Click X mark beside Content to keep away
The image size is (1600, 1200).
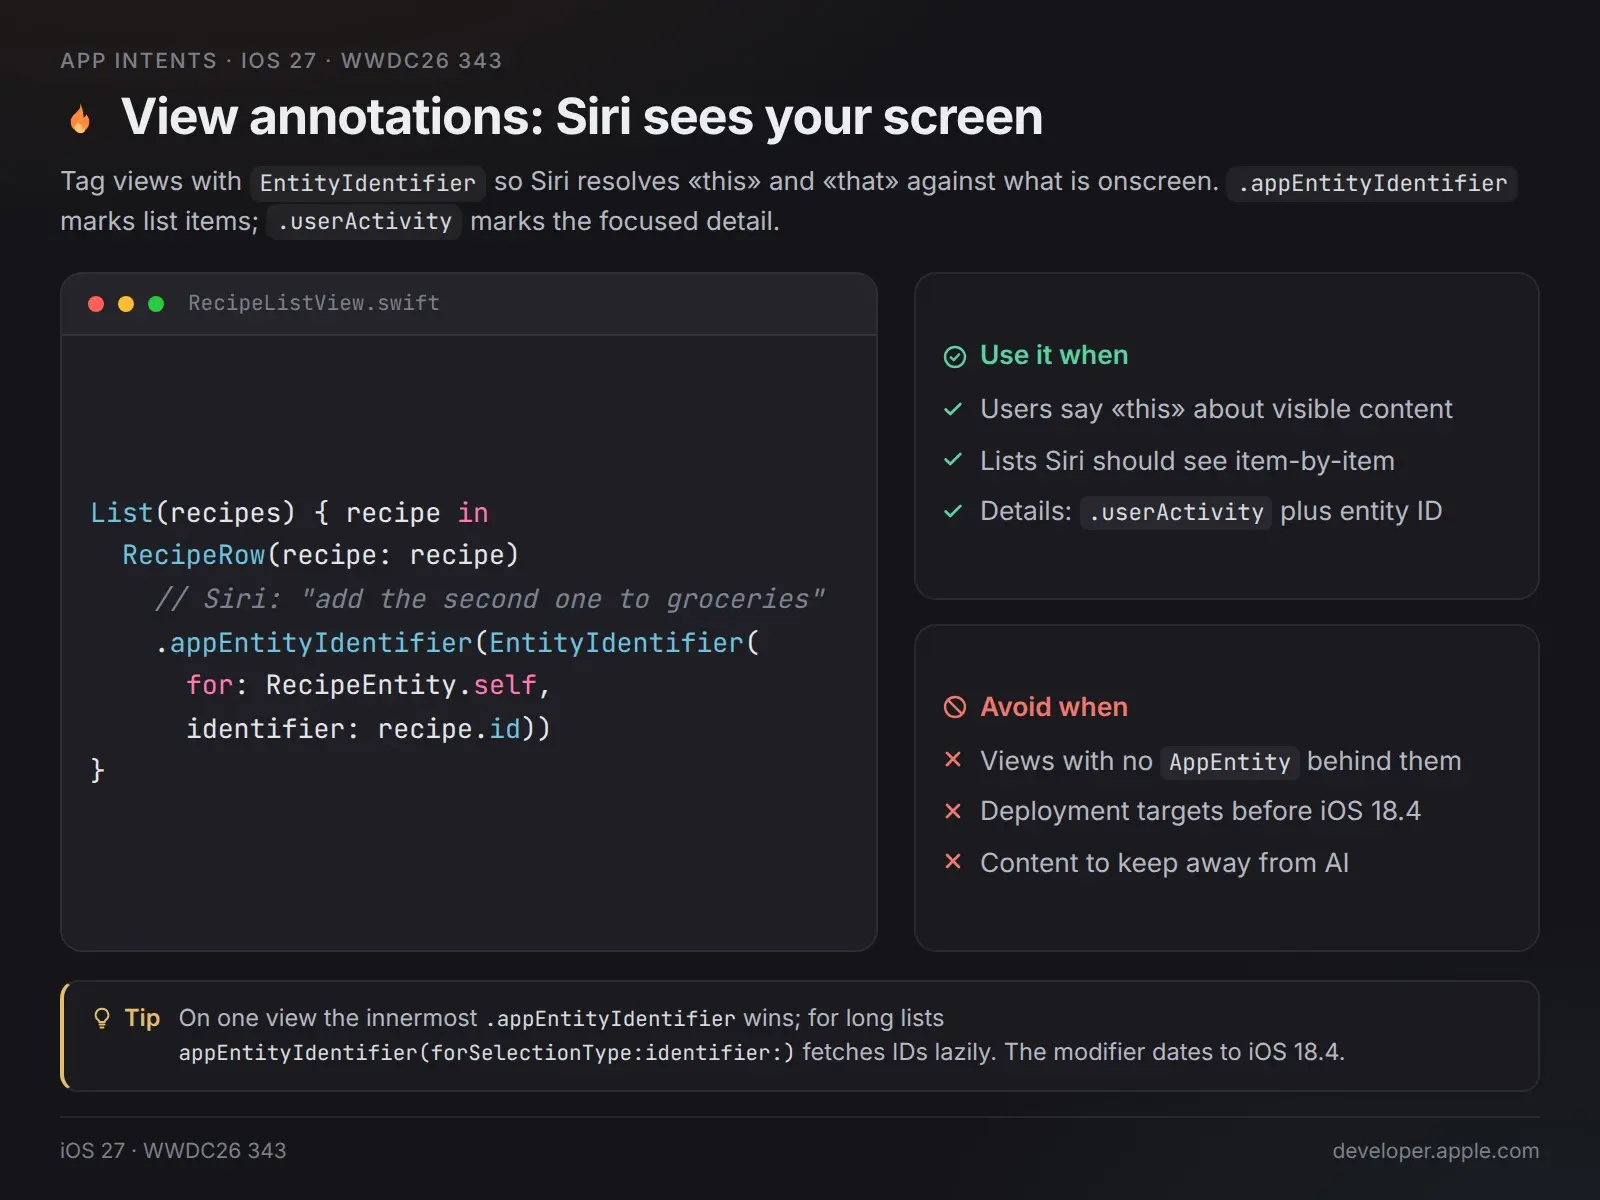(x=953, y=862)
